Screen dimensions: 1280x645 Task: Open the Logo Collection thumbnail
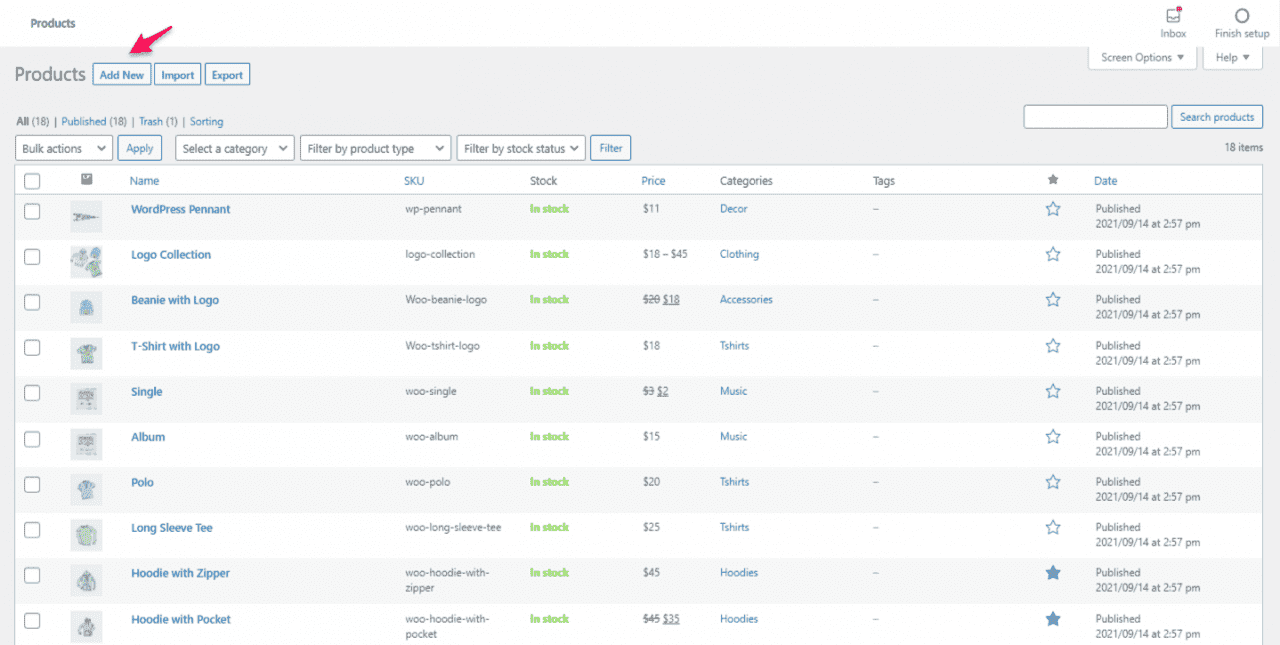tap(86, 262)
